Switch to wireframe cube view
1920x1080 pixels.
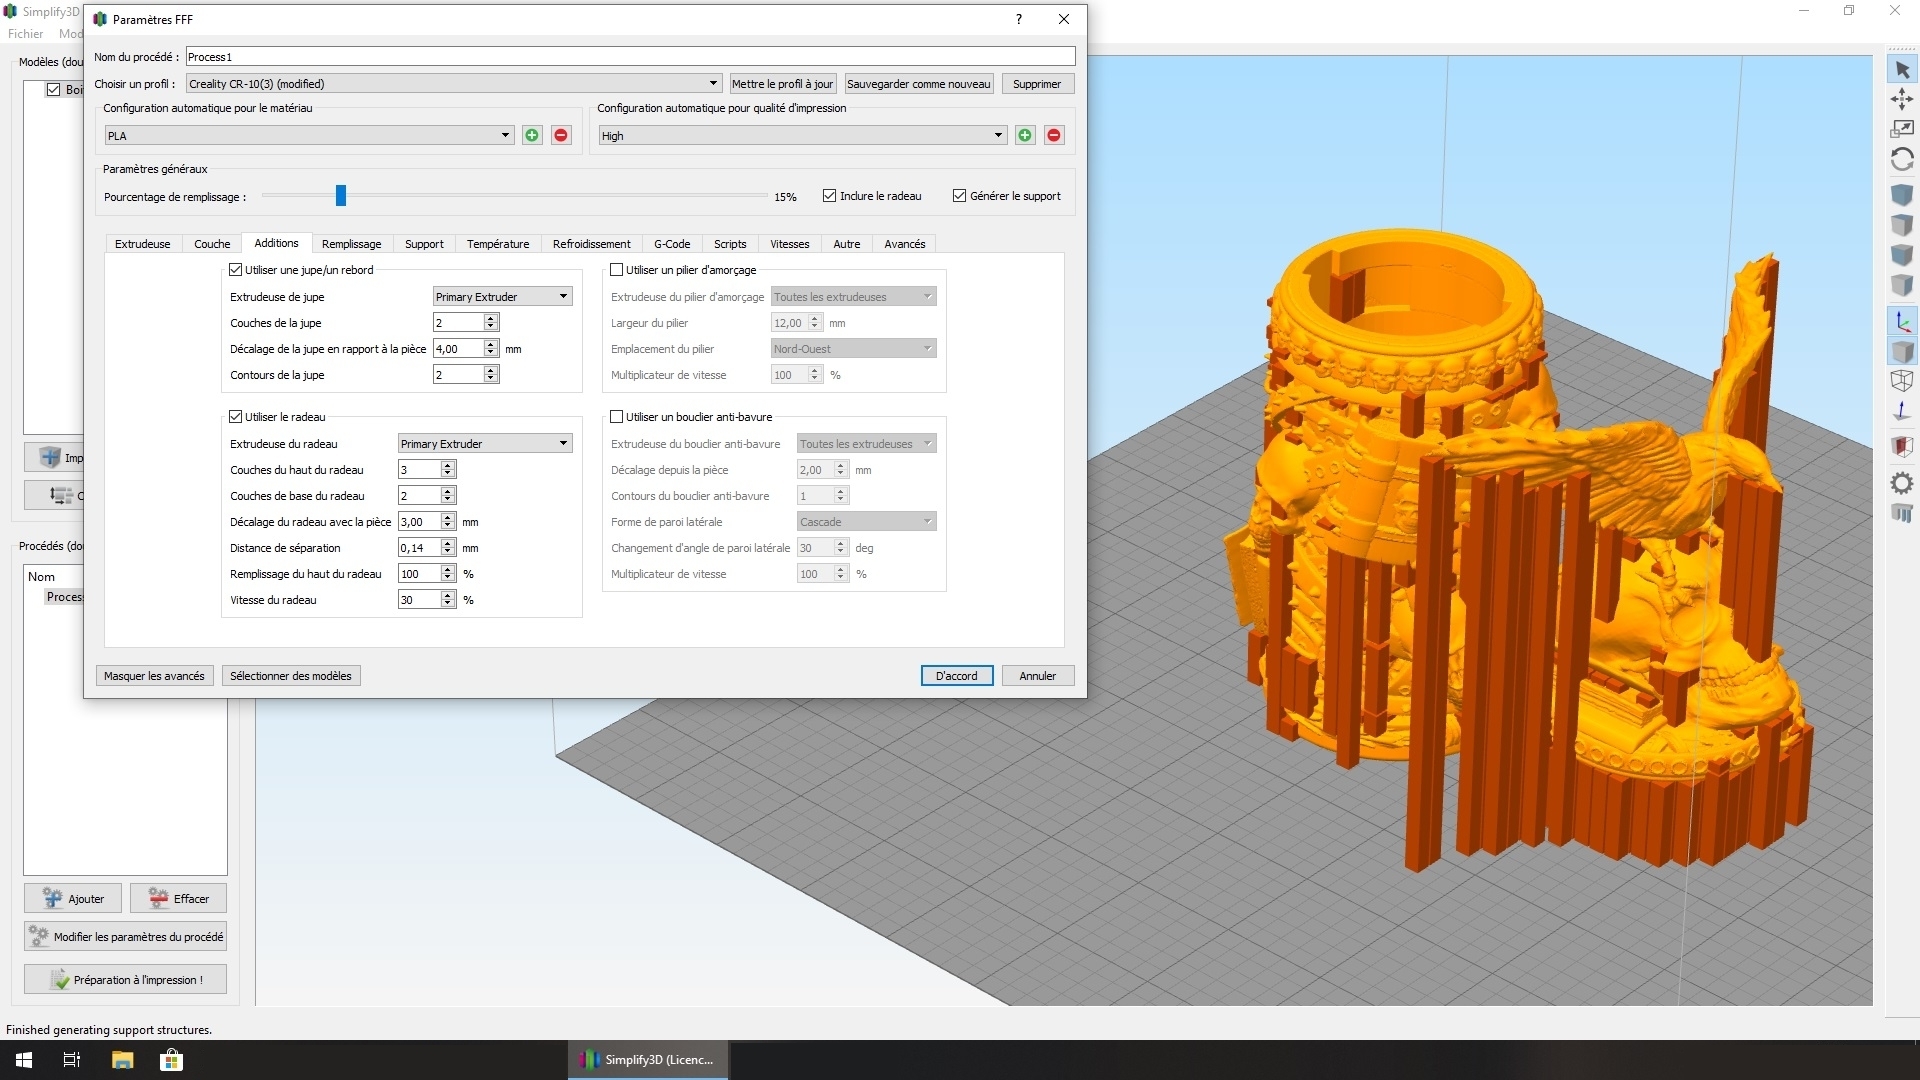1902,381
